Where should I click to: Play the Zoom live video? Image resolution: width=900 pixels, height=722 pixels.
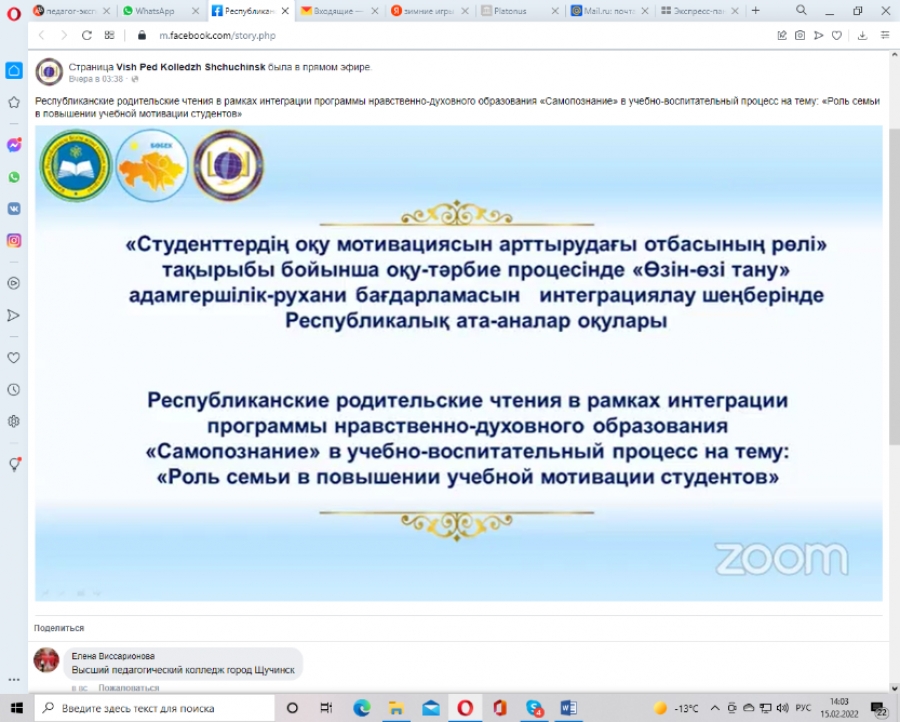click(459, 363)
